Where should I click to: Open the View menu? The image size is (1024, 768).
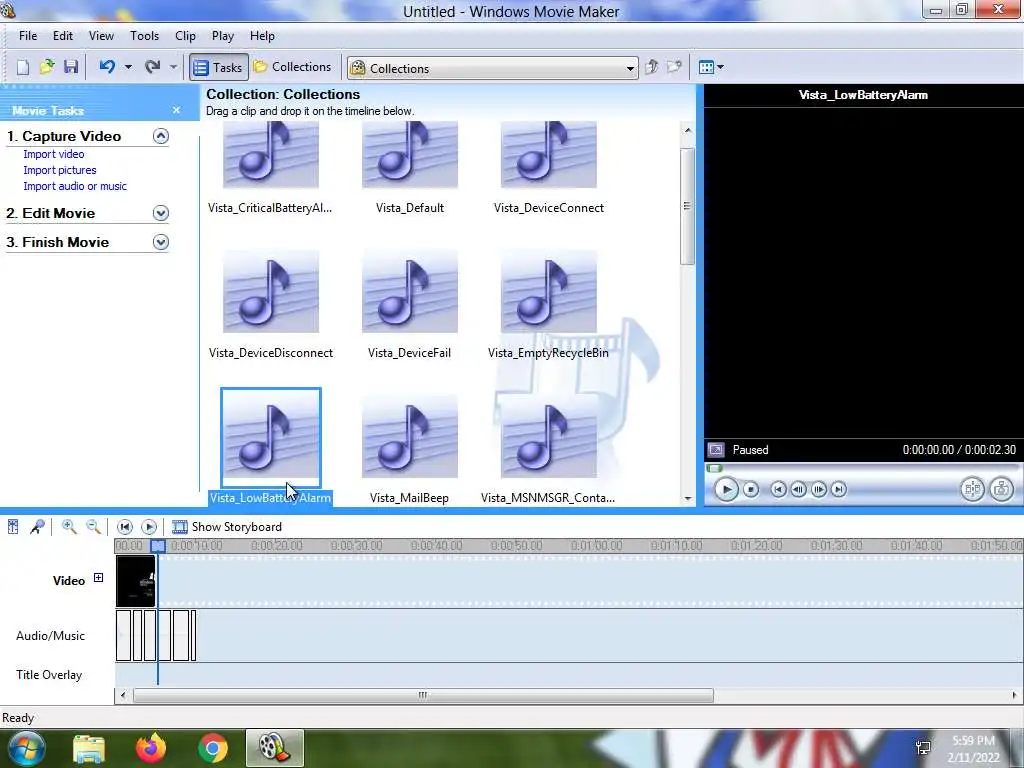101,36
